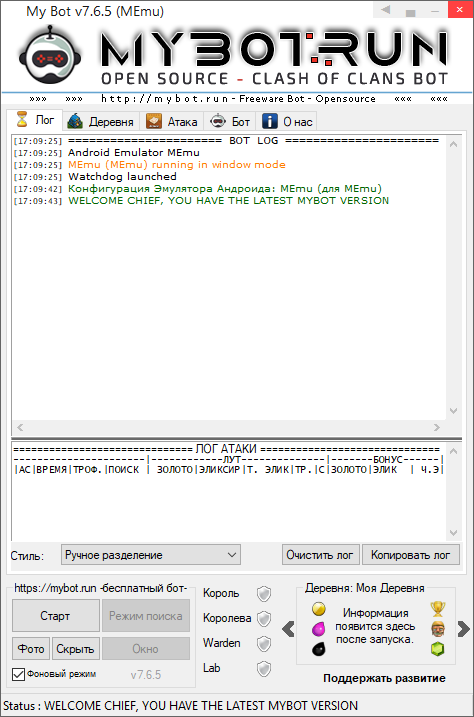Viewport: 474px width, 717px height.
Task: Click the pink elixir drop icon
Action: click(x=319, y=629)
